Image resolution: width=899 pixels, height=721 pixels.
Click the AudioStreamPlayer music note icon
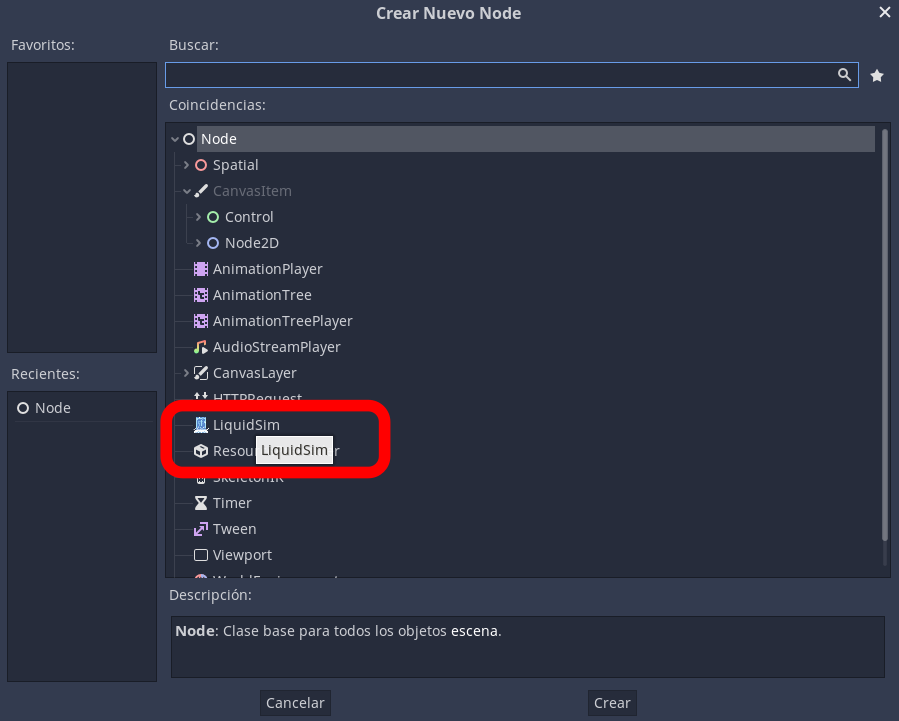coord(201,347)
